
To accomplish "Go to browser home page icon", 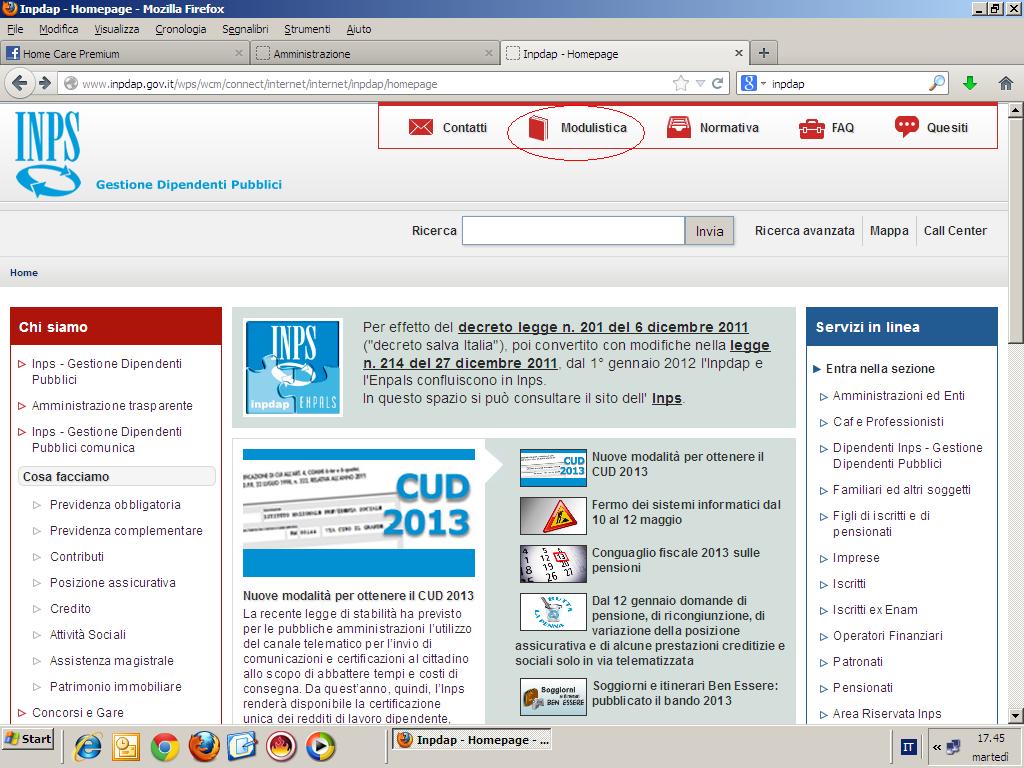I will pos(1006,83).
